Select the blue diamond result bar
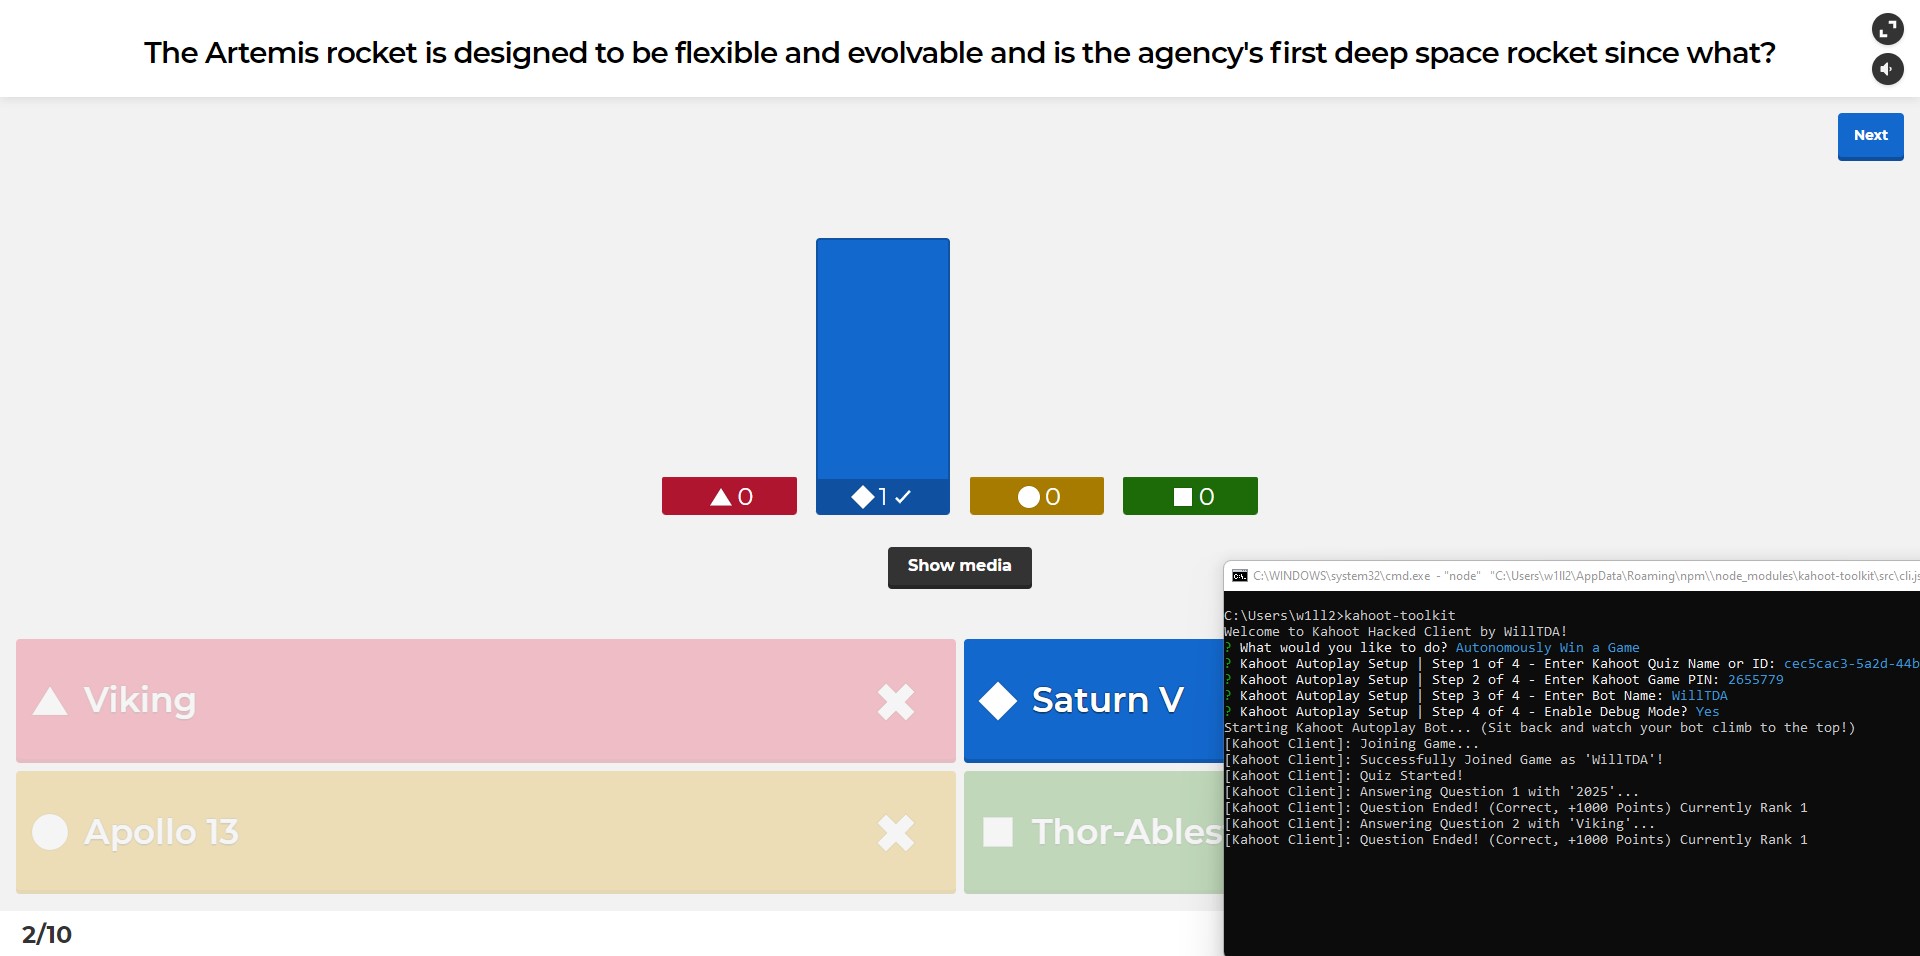 (x=883, y=376)
